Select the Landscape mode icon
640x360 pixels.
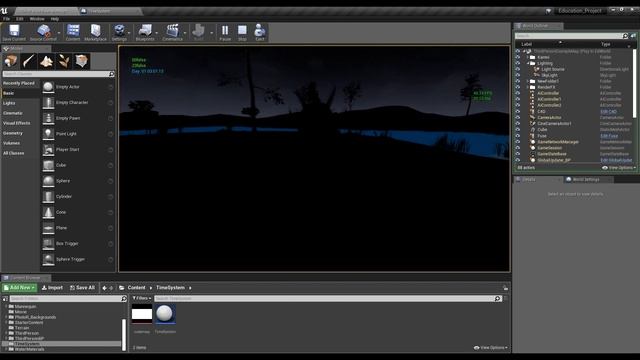46,61
